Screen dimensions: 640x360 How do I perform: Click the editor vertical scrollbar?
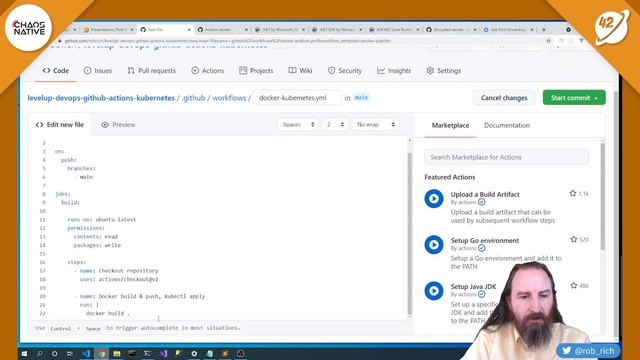coord(410,233)
